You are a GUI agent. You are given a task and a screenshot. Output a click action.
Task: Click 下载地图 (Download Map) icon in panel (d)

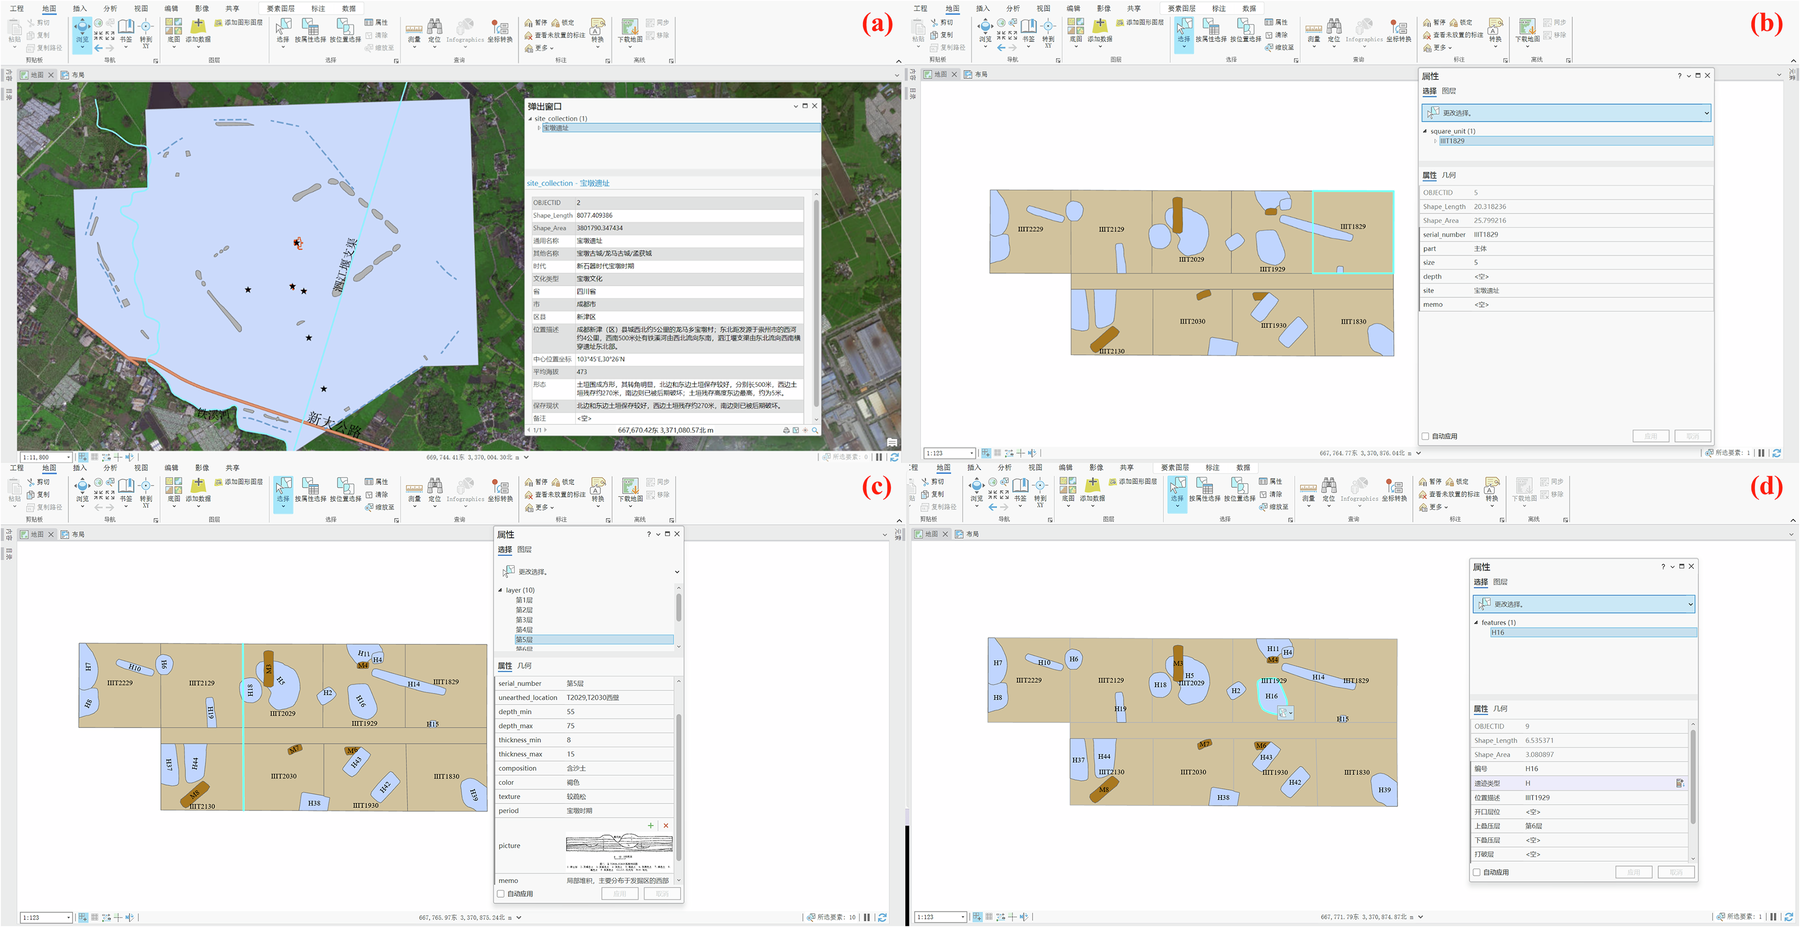point(1524,488)
